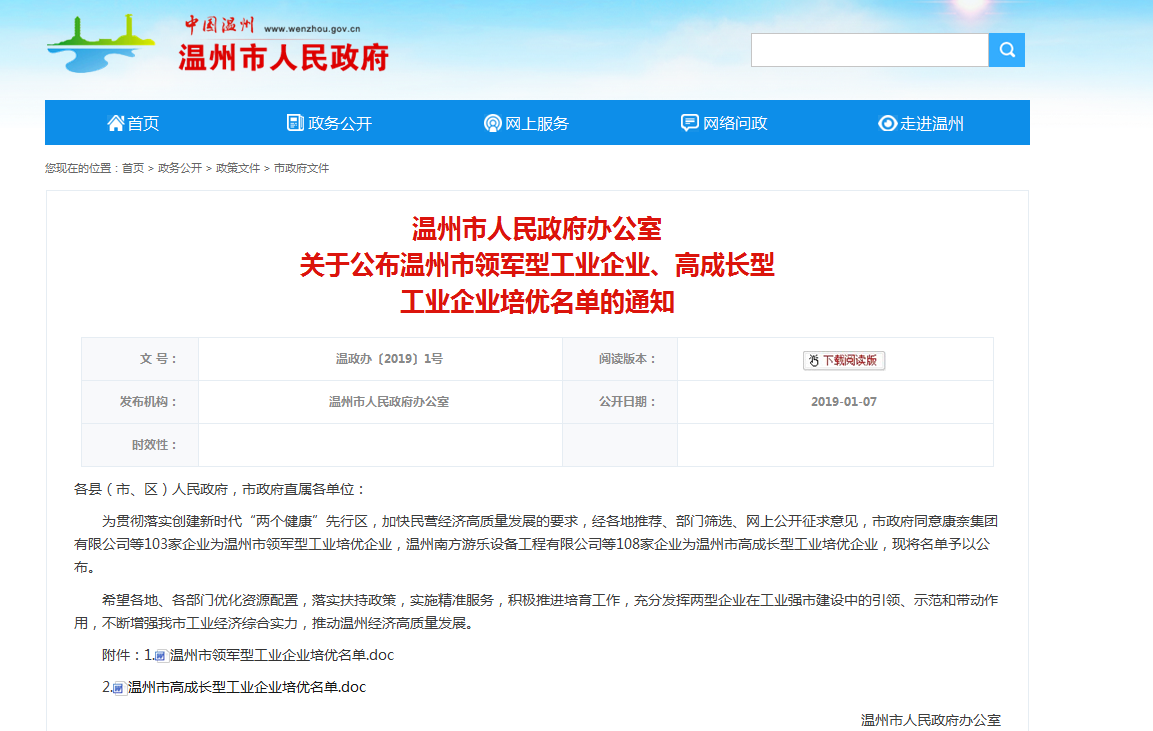The width and height of the screenshot is (1153, 731).
Task: Click the 下载阅读版 download button
Action: [843, 360]
